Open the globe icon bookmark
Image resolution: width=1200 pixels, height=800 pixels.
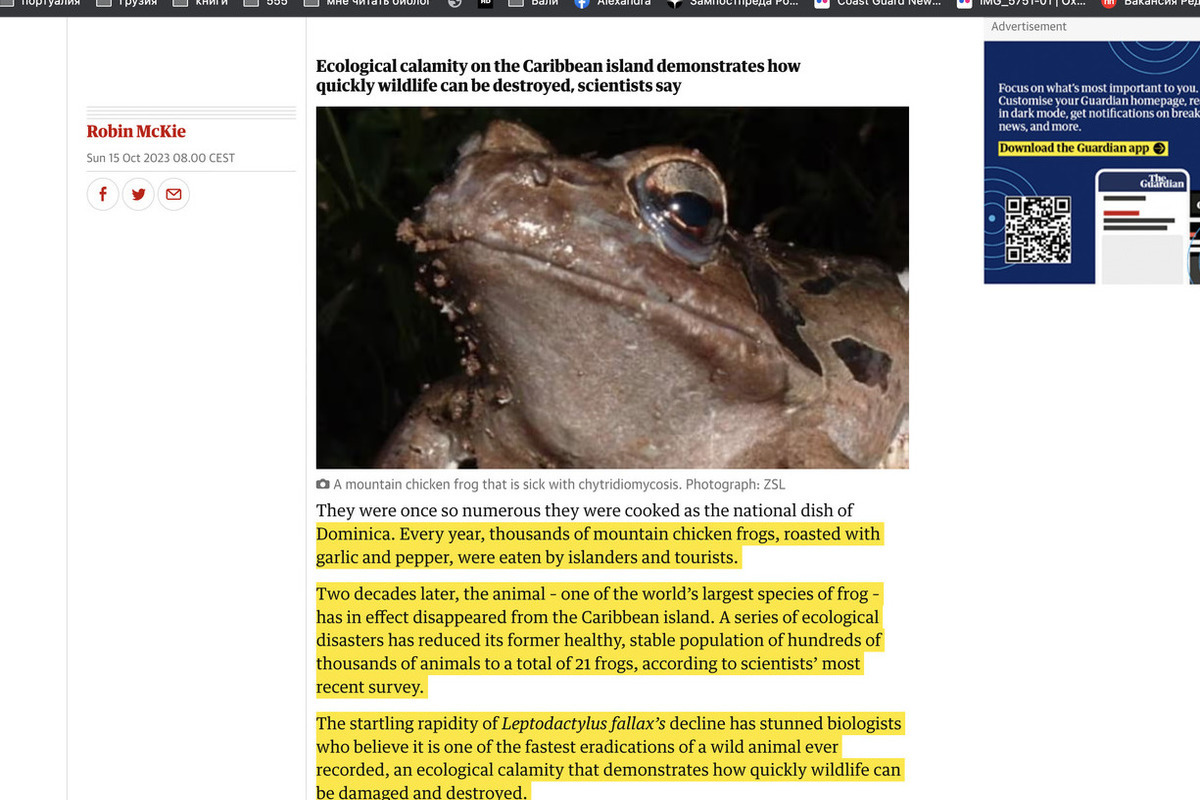coord(454,3)
